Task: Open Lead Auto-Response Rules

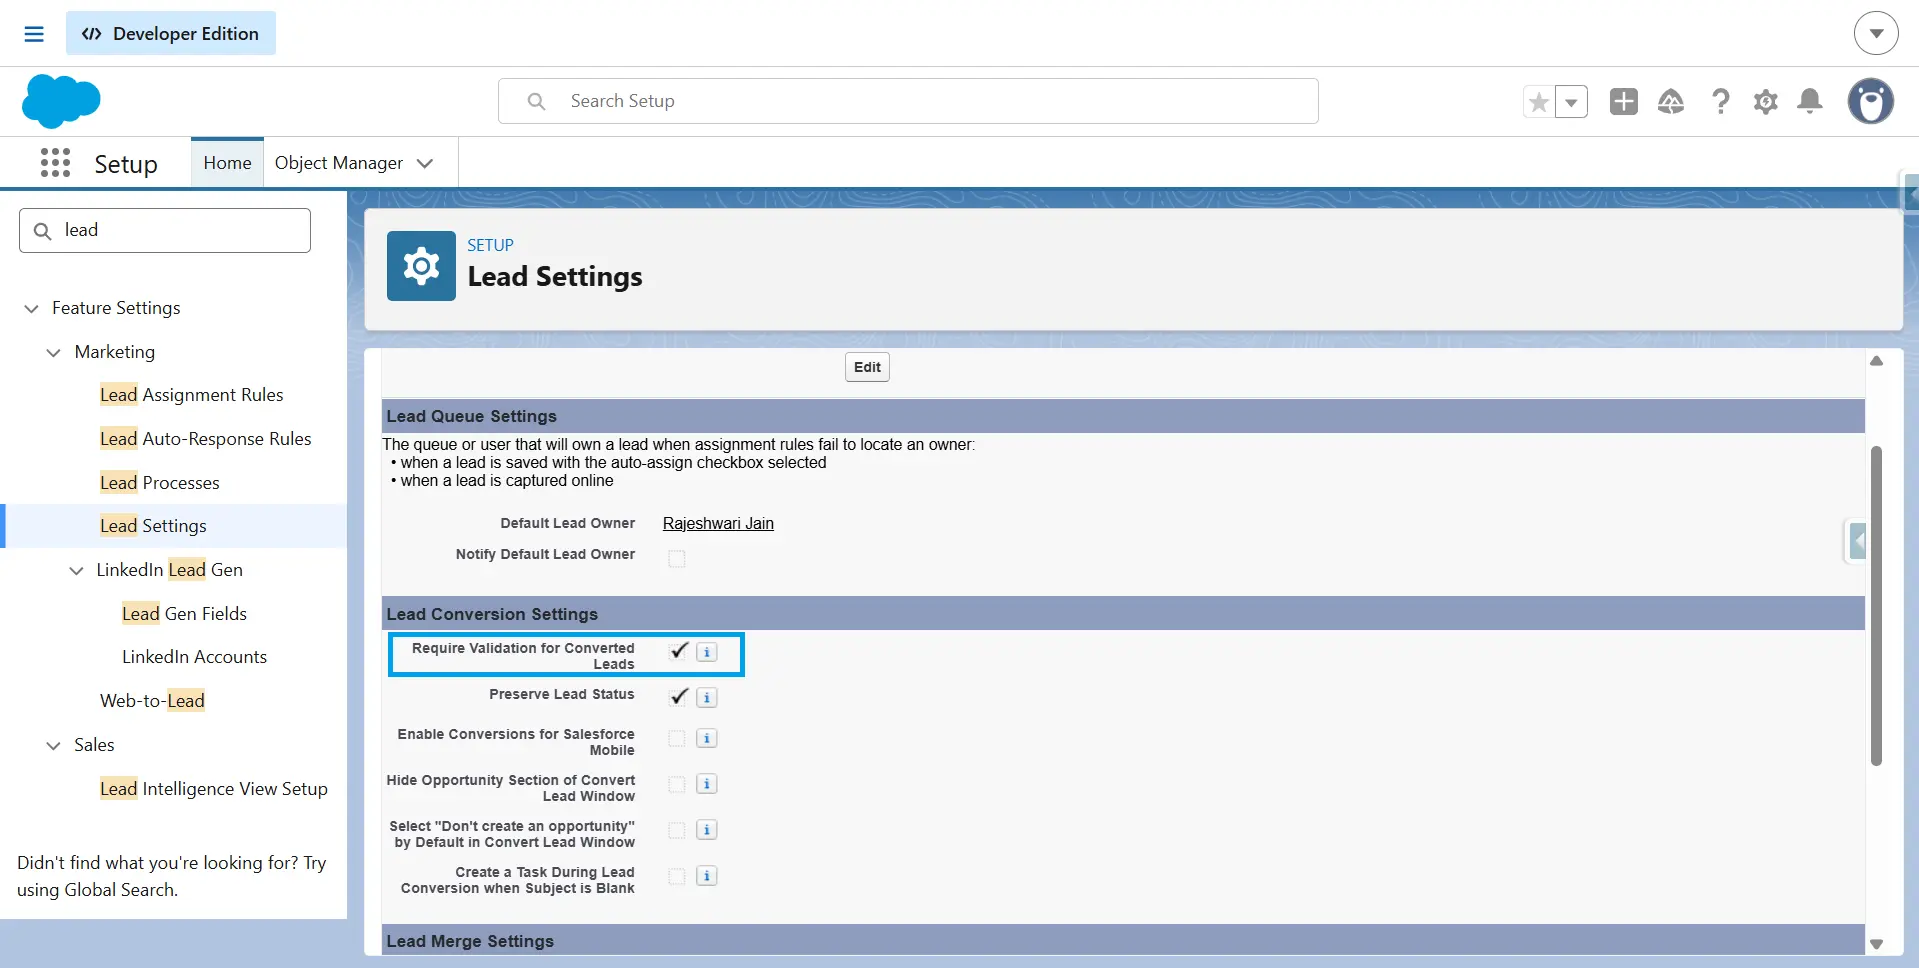Action: point(206,439)
